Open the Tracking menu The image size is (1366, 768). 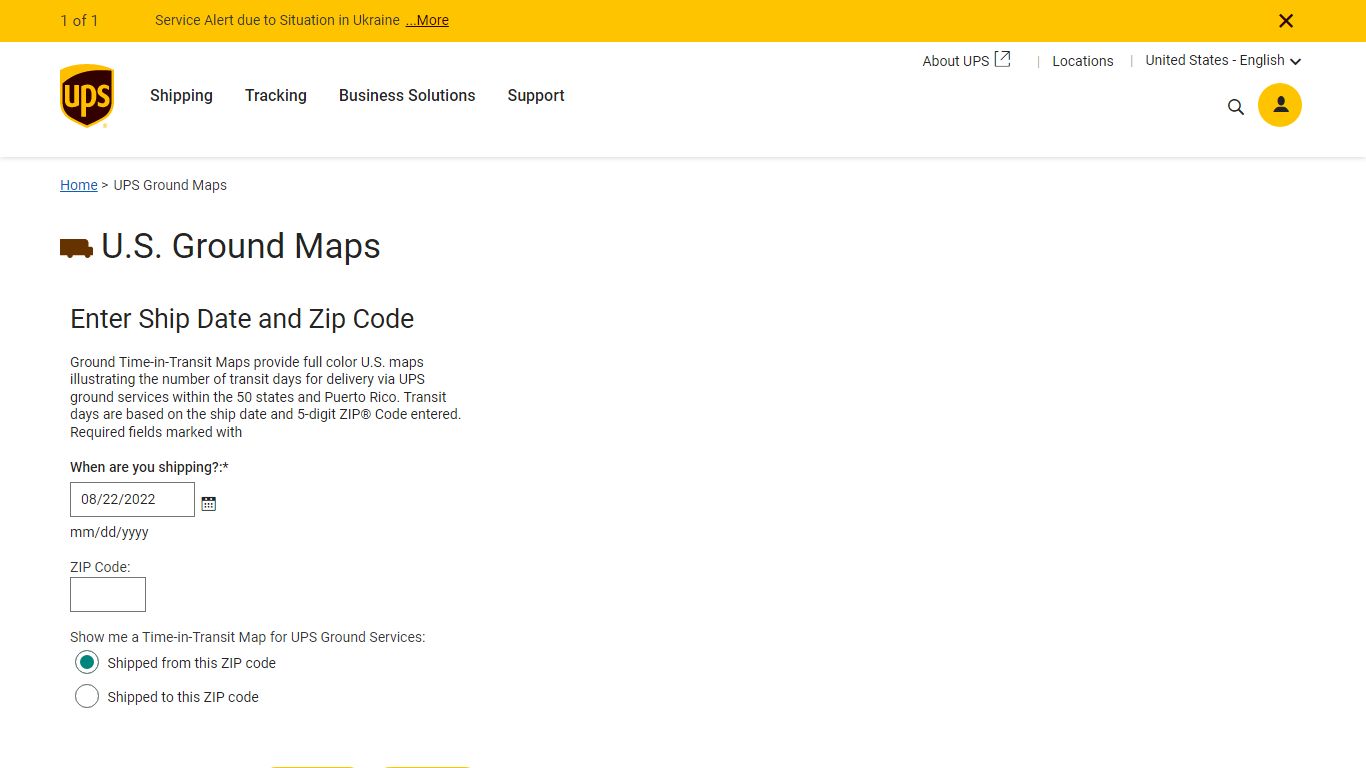pos(276,95)
